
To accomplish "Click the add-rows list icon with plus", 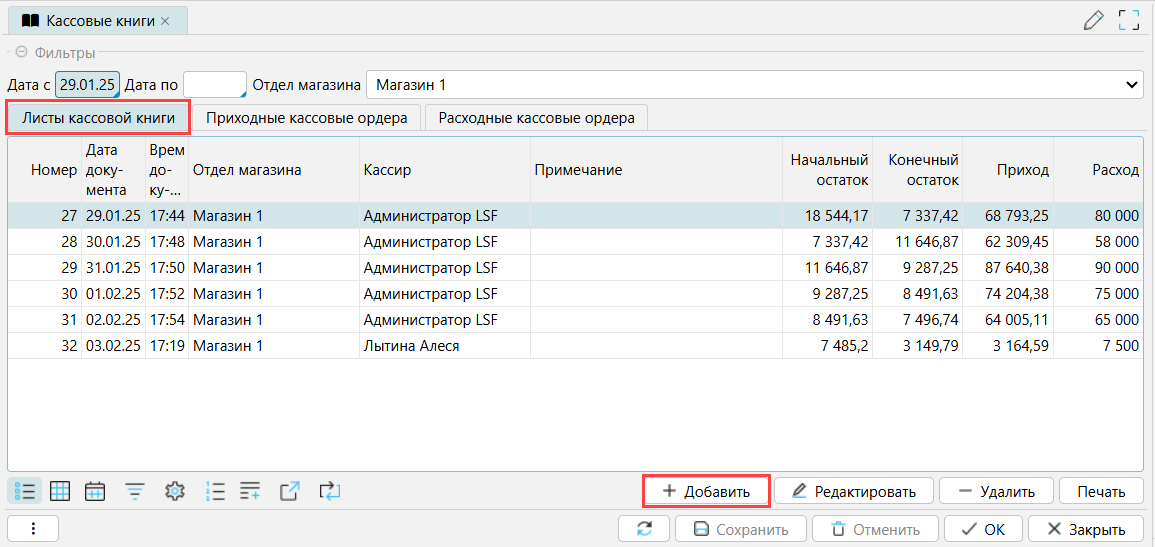I will 250,491.
